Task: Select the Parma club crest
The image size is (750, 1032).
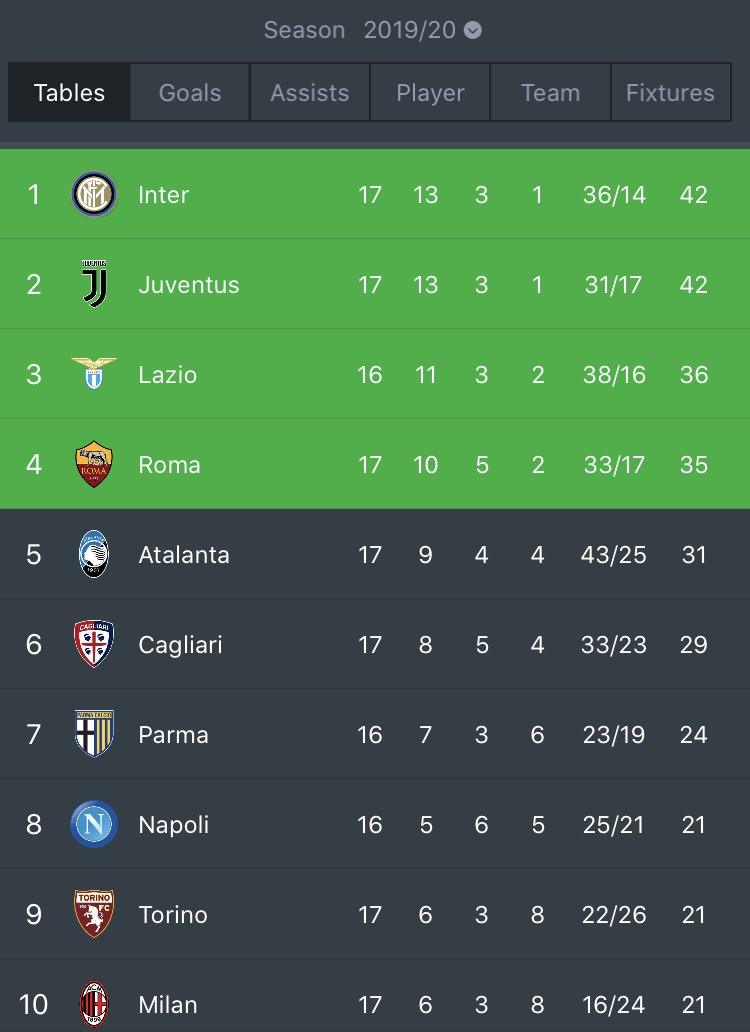Action: coord(94,734)
